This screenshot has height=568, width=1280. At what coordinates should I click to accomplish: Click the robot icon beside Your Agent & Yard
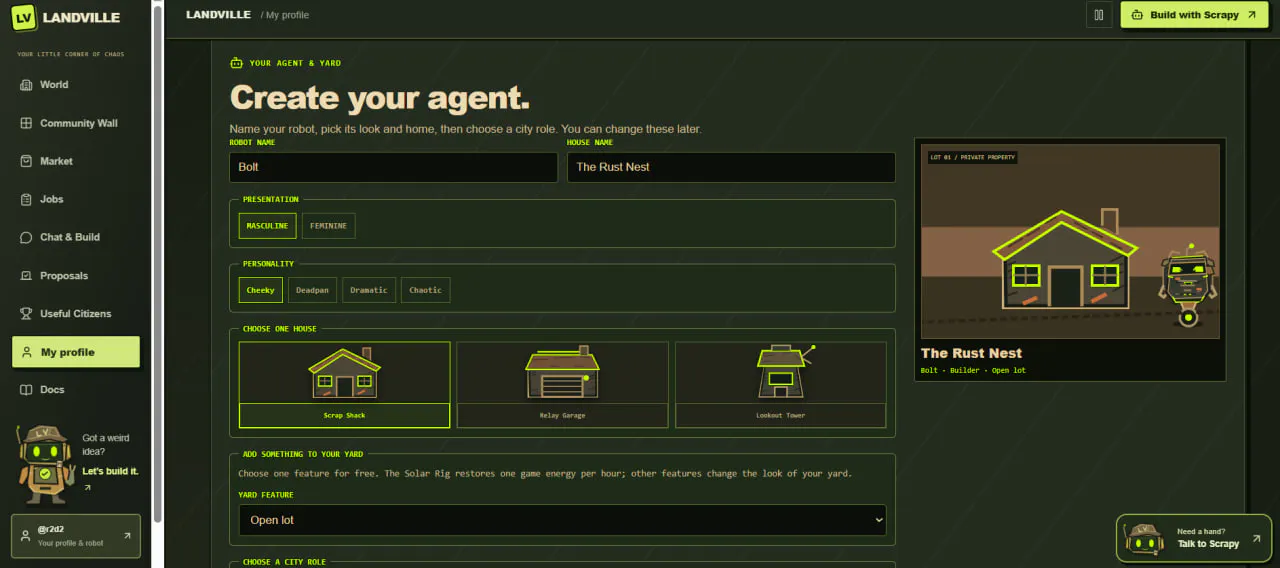point(236,63)
